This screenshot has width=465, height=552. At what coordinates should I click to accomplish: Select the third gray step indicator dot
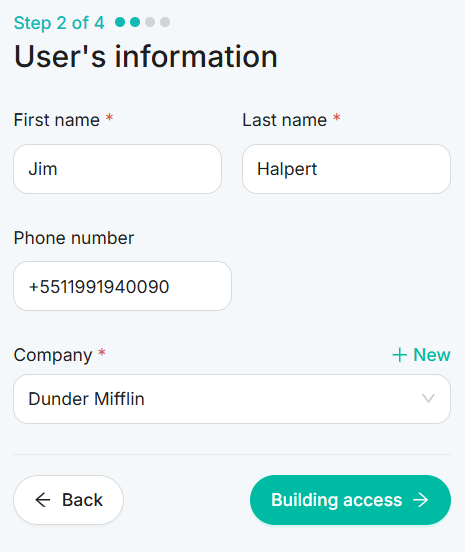click(150, 22)
